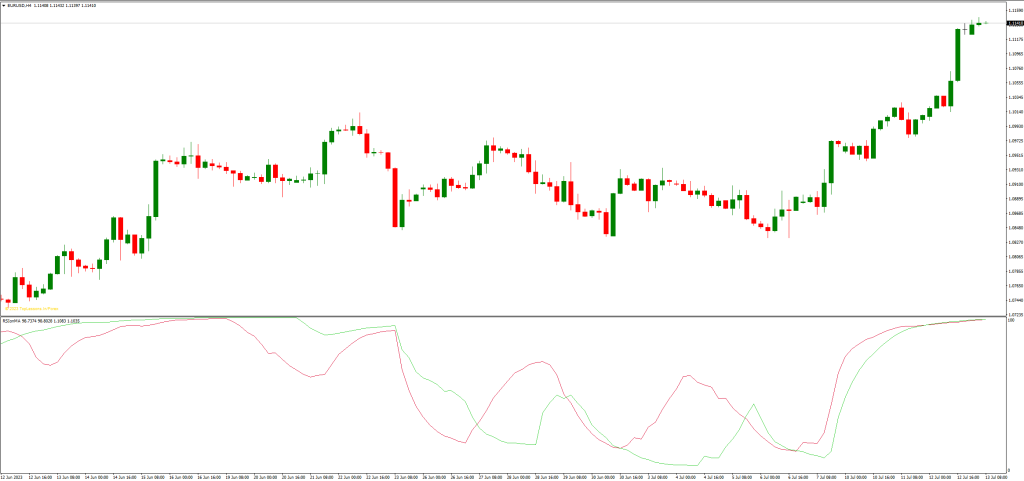Click the 12 Jun 2023 date on time axis
This screenshot has height=481, width=1024.
[14, 475]
